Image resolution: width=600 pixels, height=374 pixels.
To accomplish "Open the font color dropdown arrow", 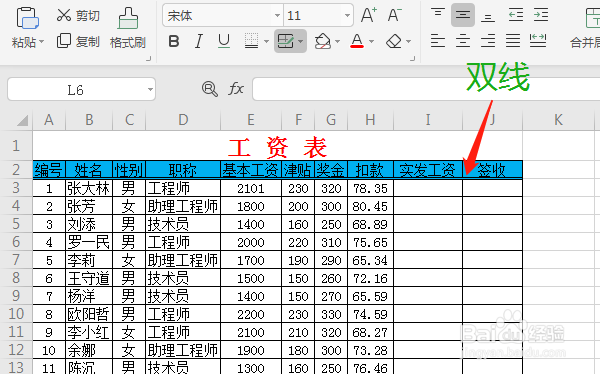I will pos(371,41).
